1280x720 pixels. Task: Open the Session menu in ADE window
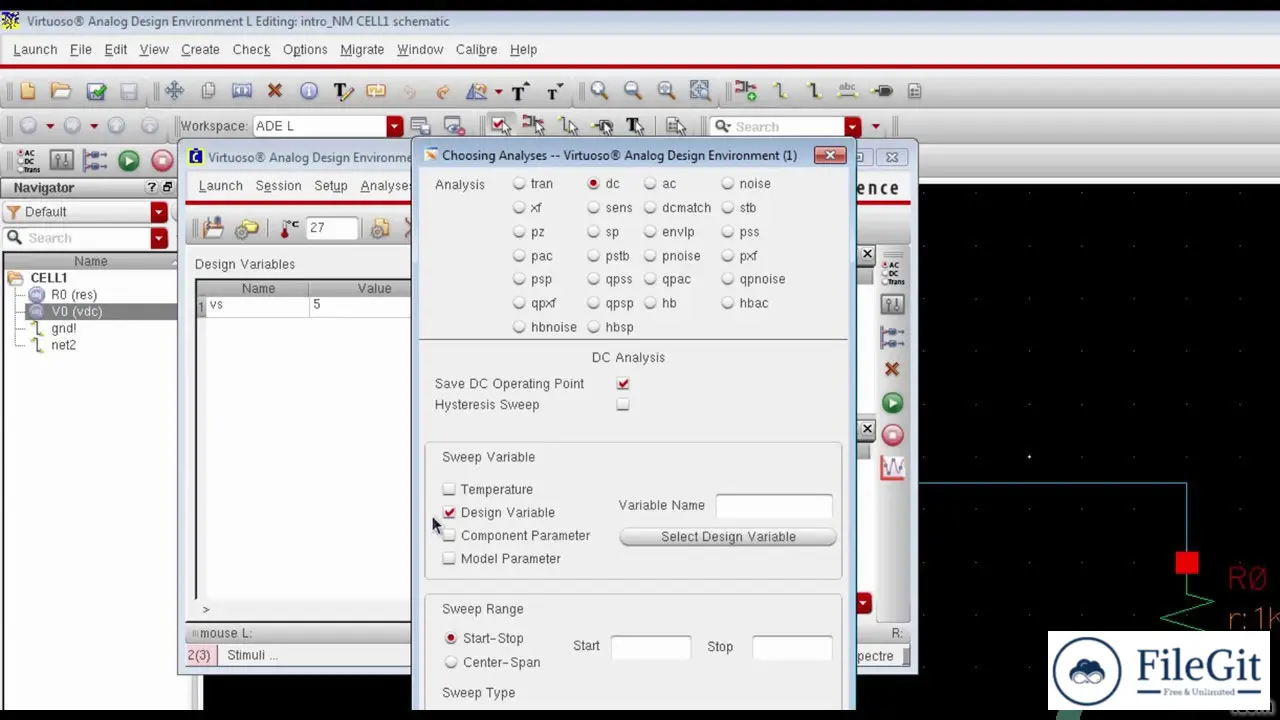[x=278, y=186]
